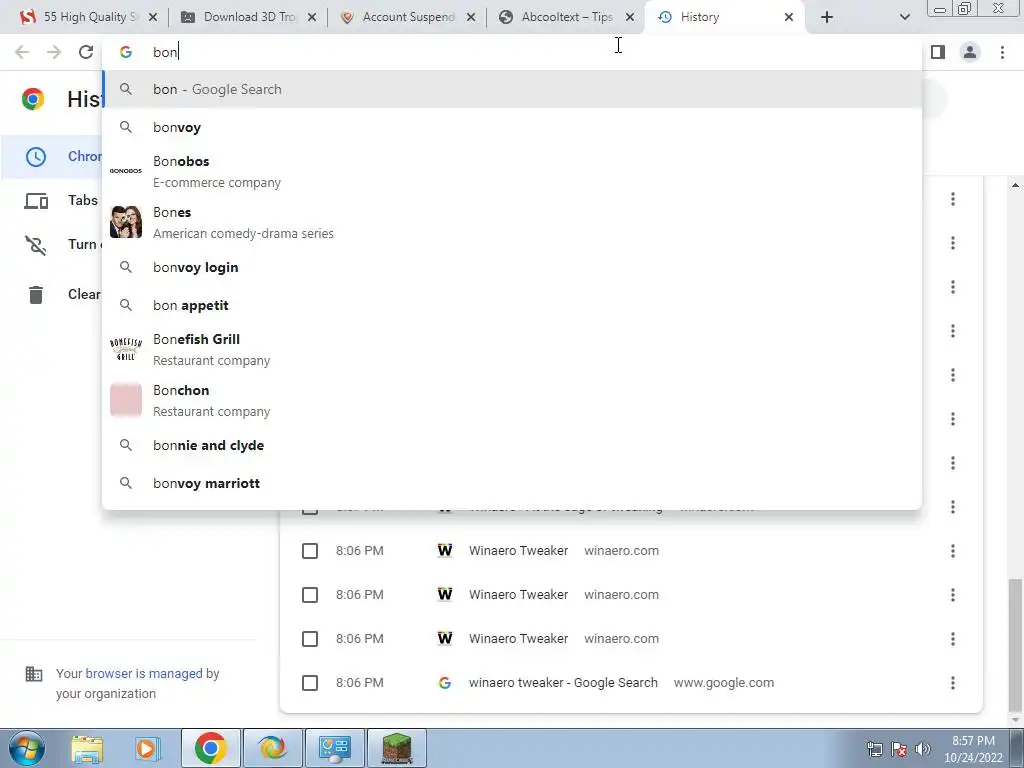Choose the Bonchon restaurant suggestion
The width and height of the screenshot is (1024, 768).
(x=512, y=400)
